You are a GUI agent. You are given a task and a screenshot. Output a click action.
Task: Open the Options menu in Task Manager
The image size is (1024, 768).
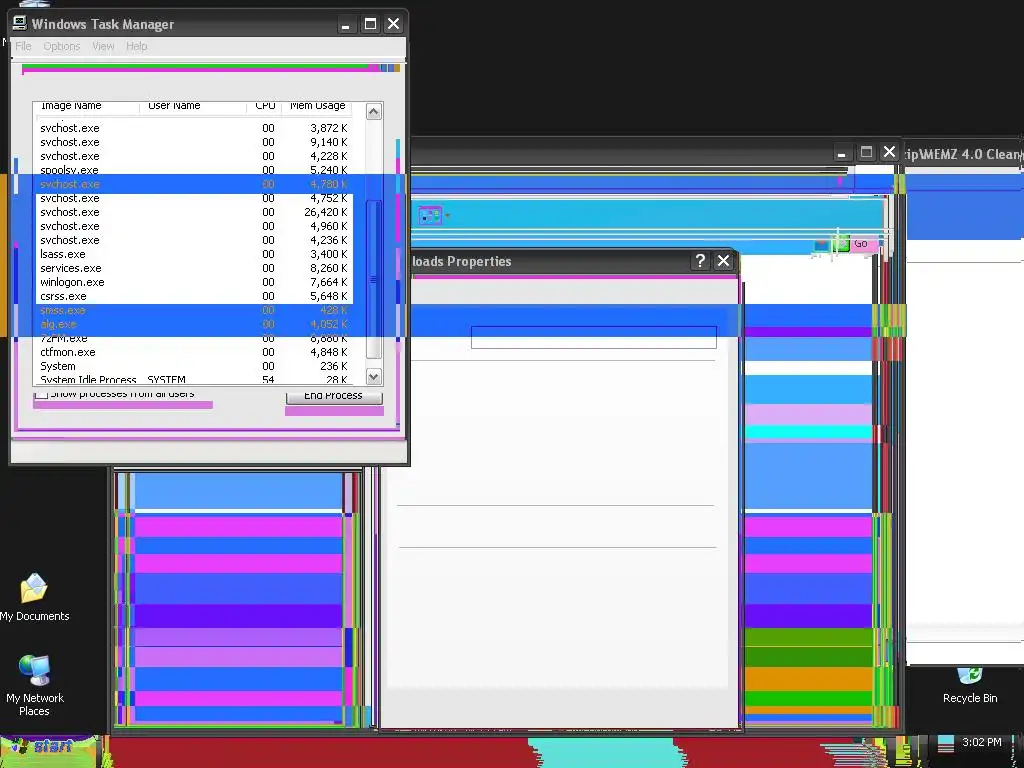click(61, 46)
